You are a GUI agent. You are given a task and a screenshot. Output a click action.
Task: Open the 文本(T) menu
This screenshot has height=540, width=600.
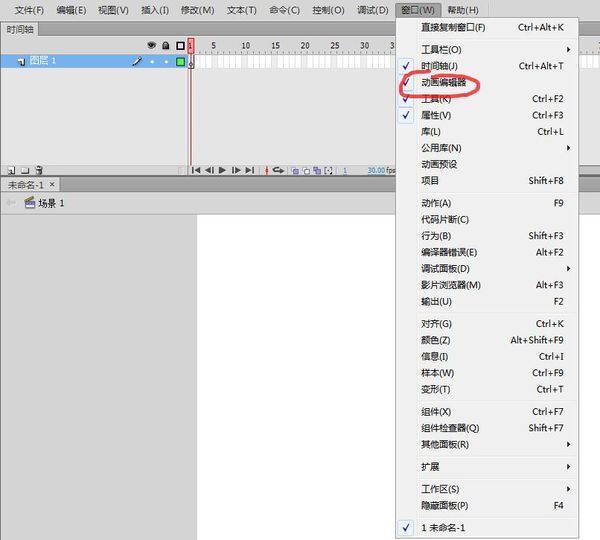tap(241, 10)
